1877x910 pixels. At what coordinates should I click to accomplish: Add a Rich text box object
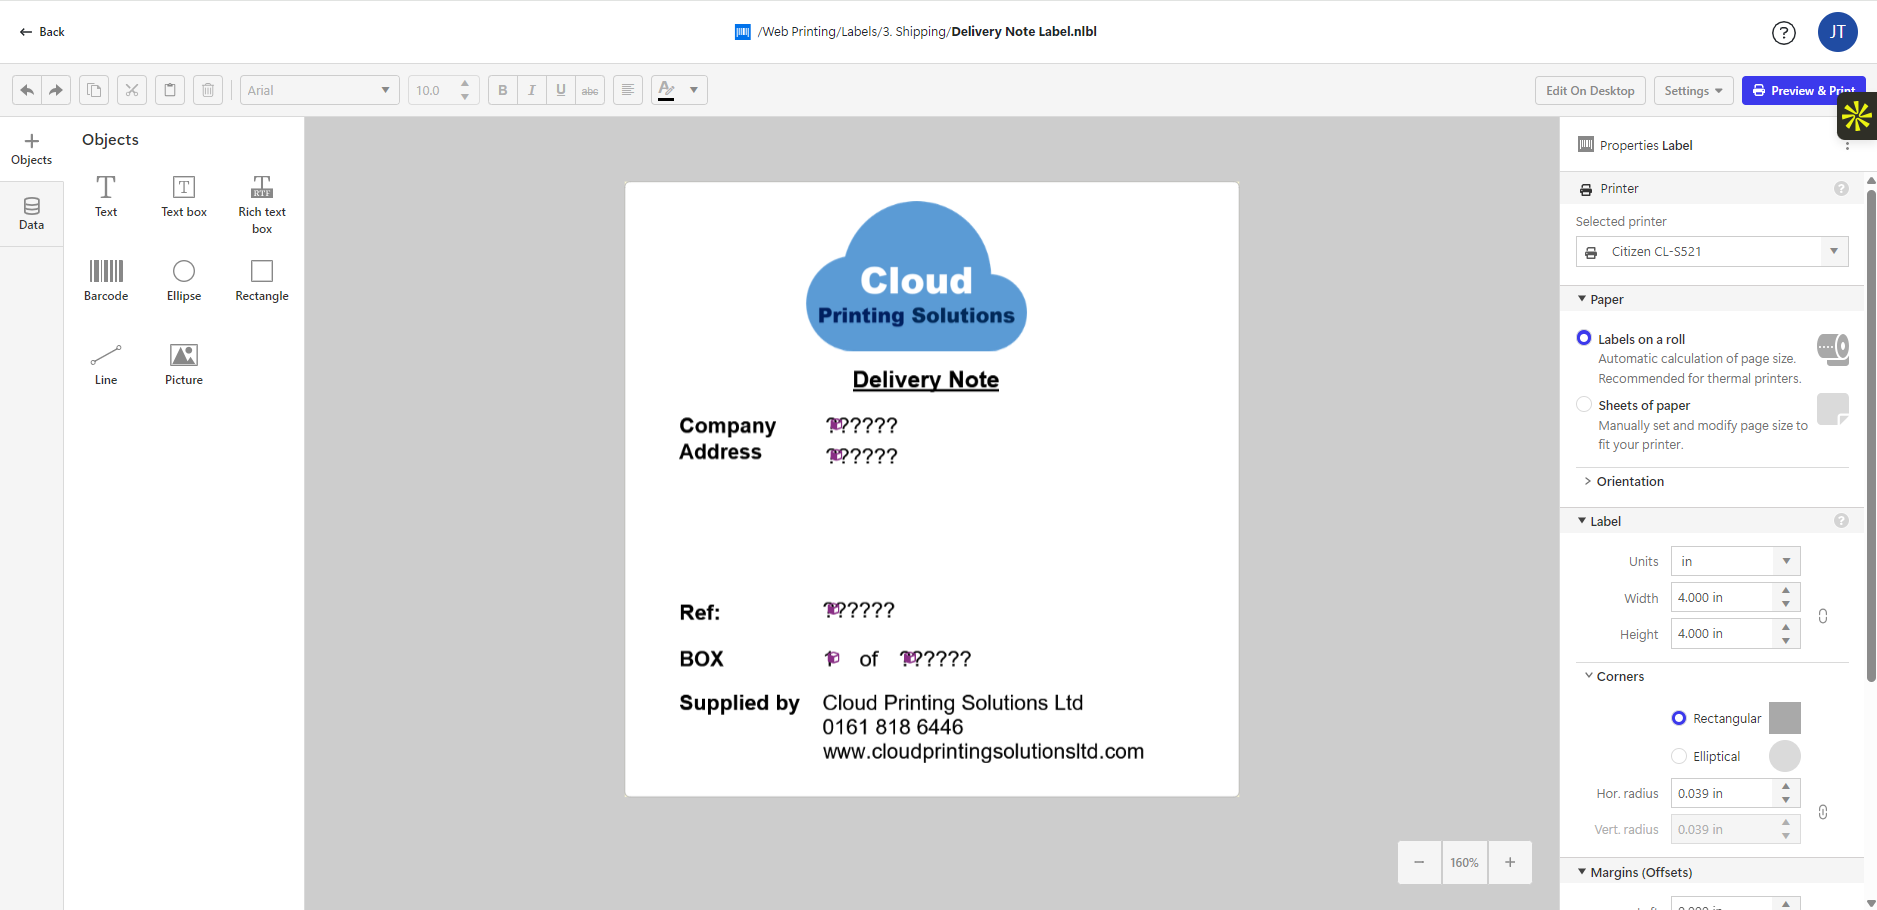262,204
